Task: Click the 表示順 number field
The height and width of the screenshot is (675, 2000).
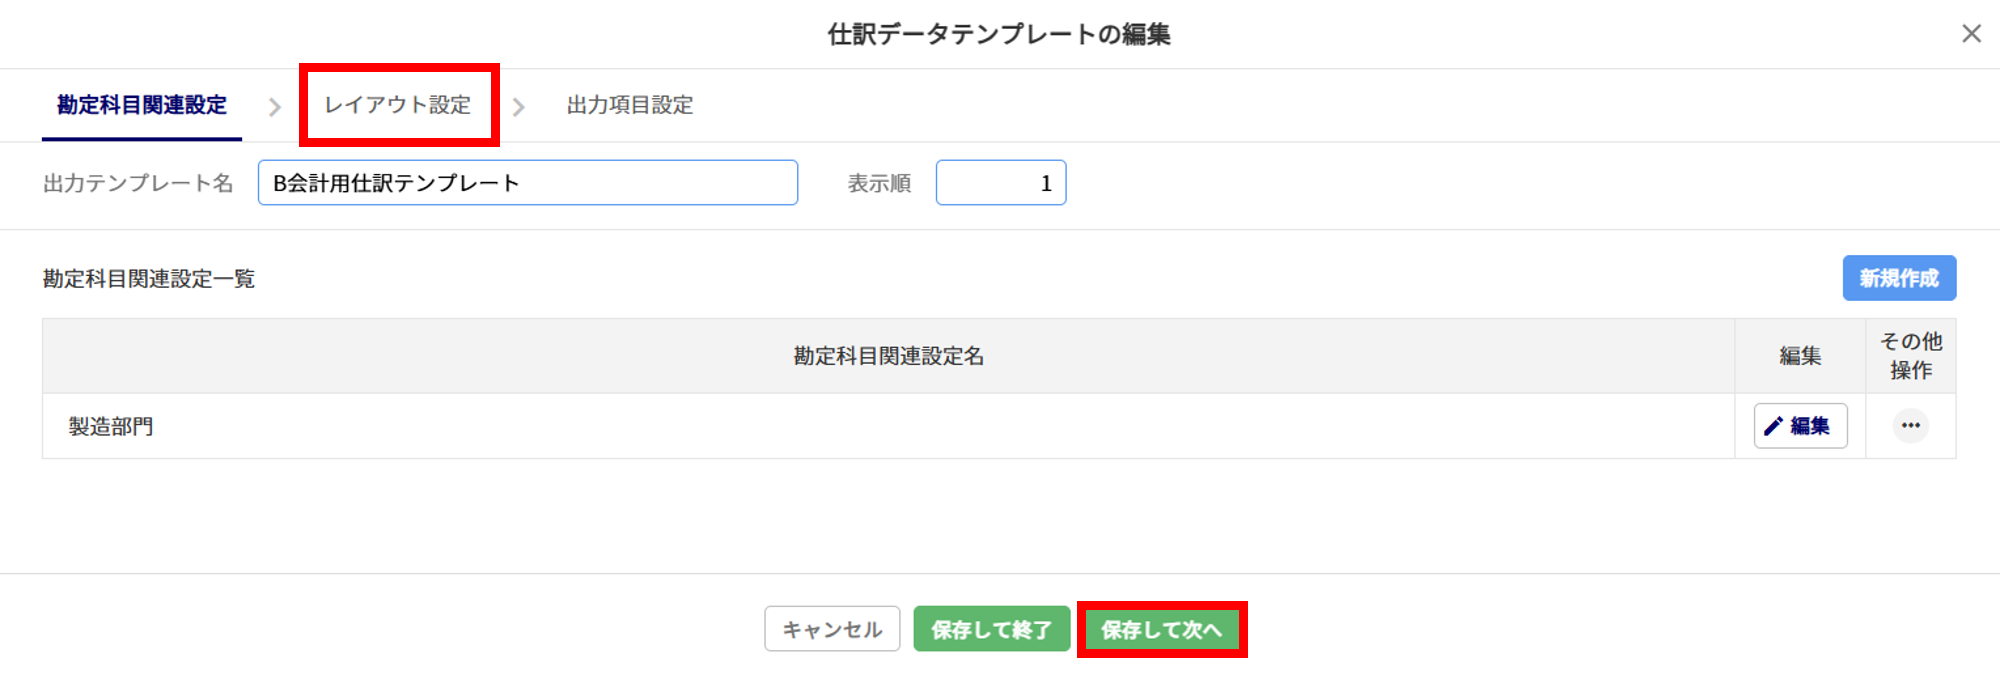Action: [1000, 183]
